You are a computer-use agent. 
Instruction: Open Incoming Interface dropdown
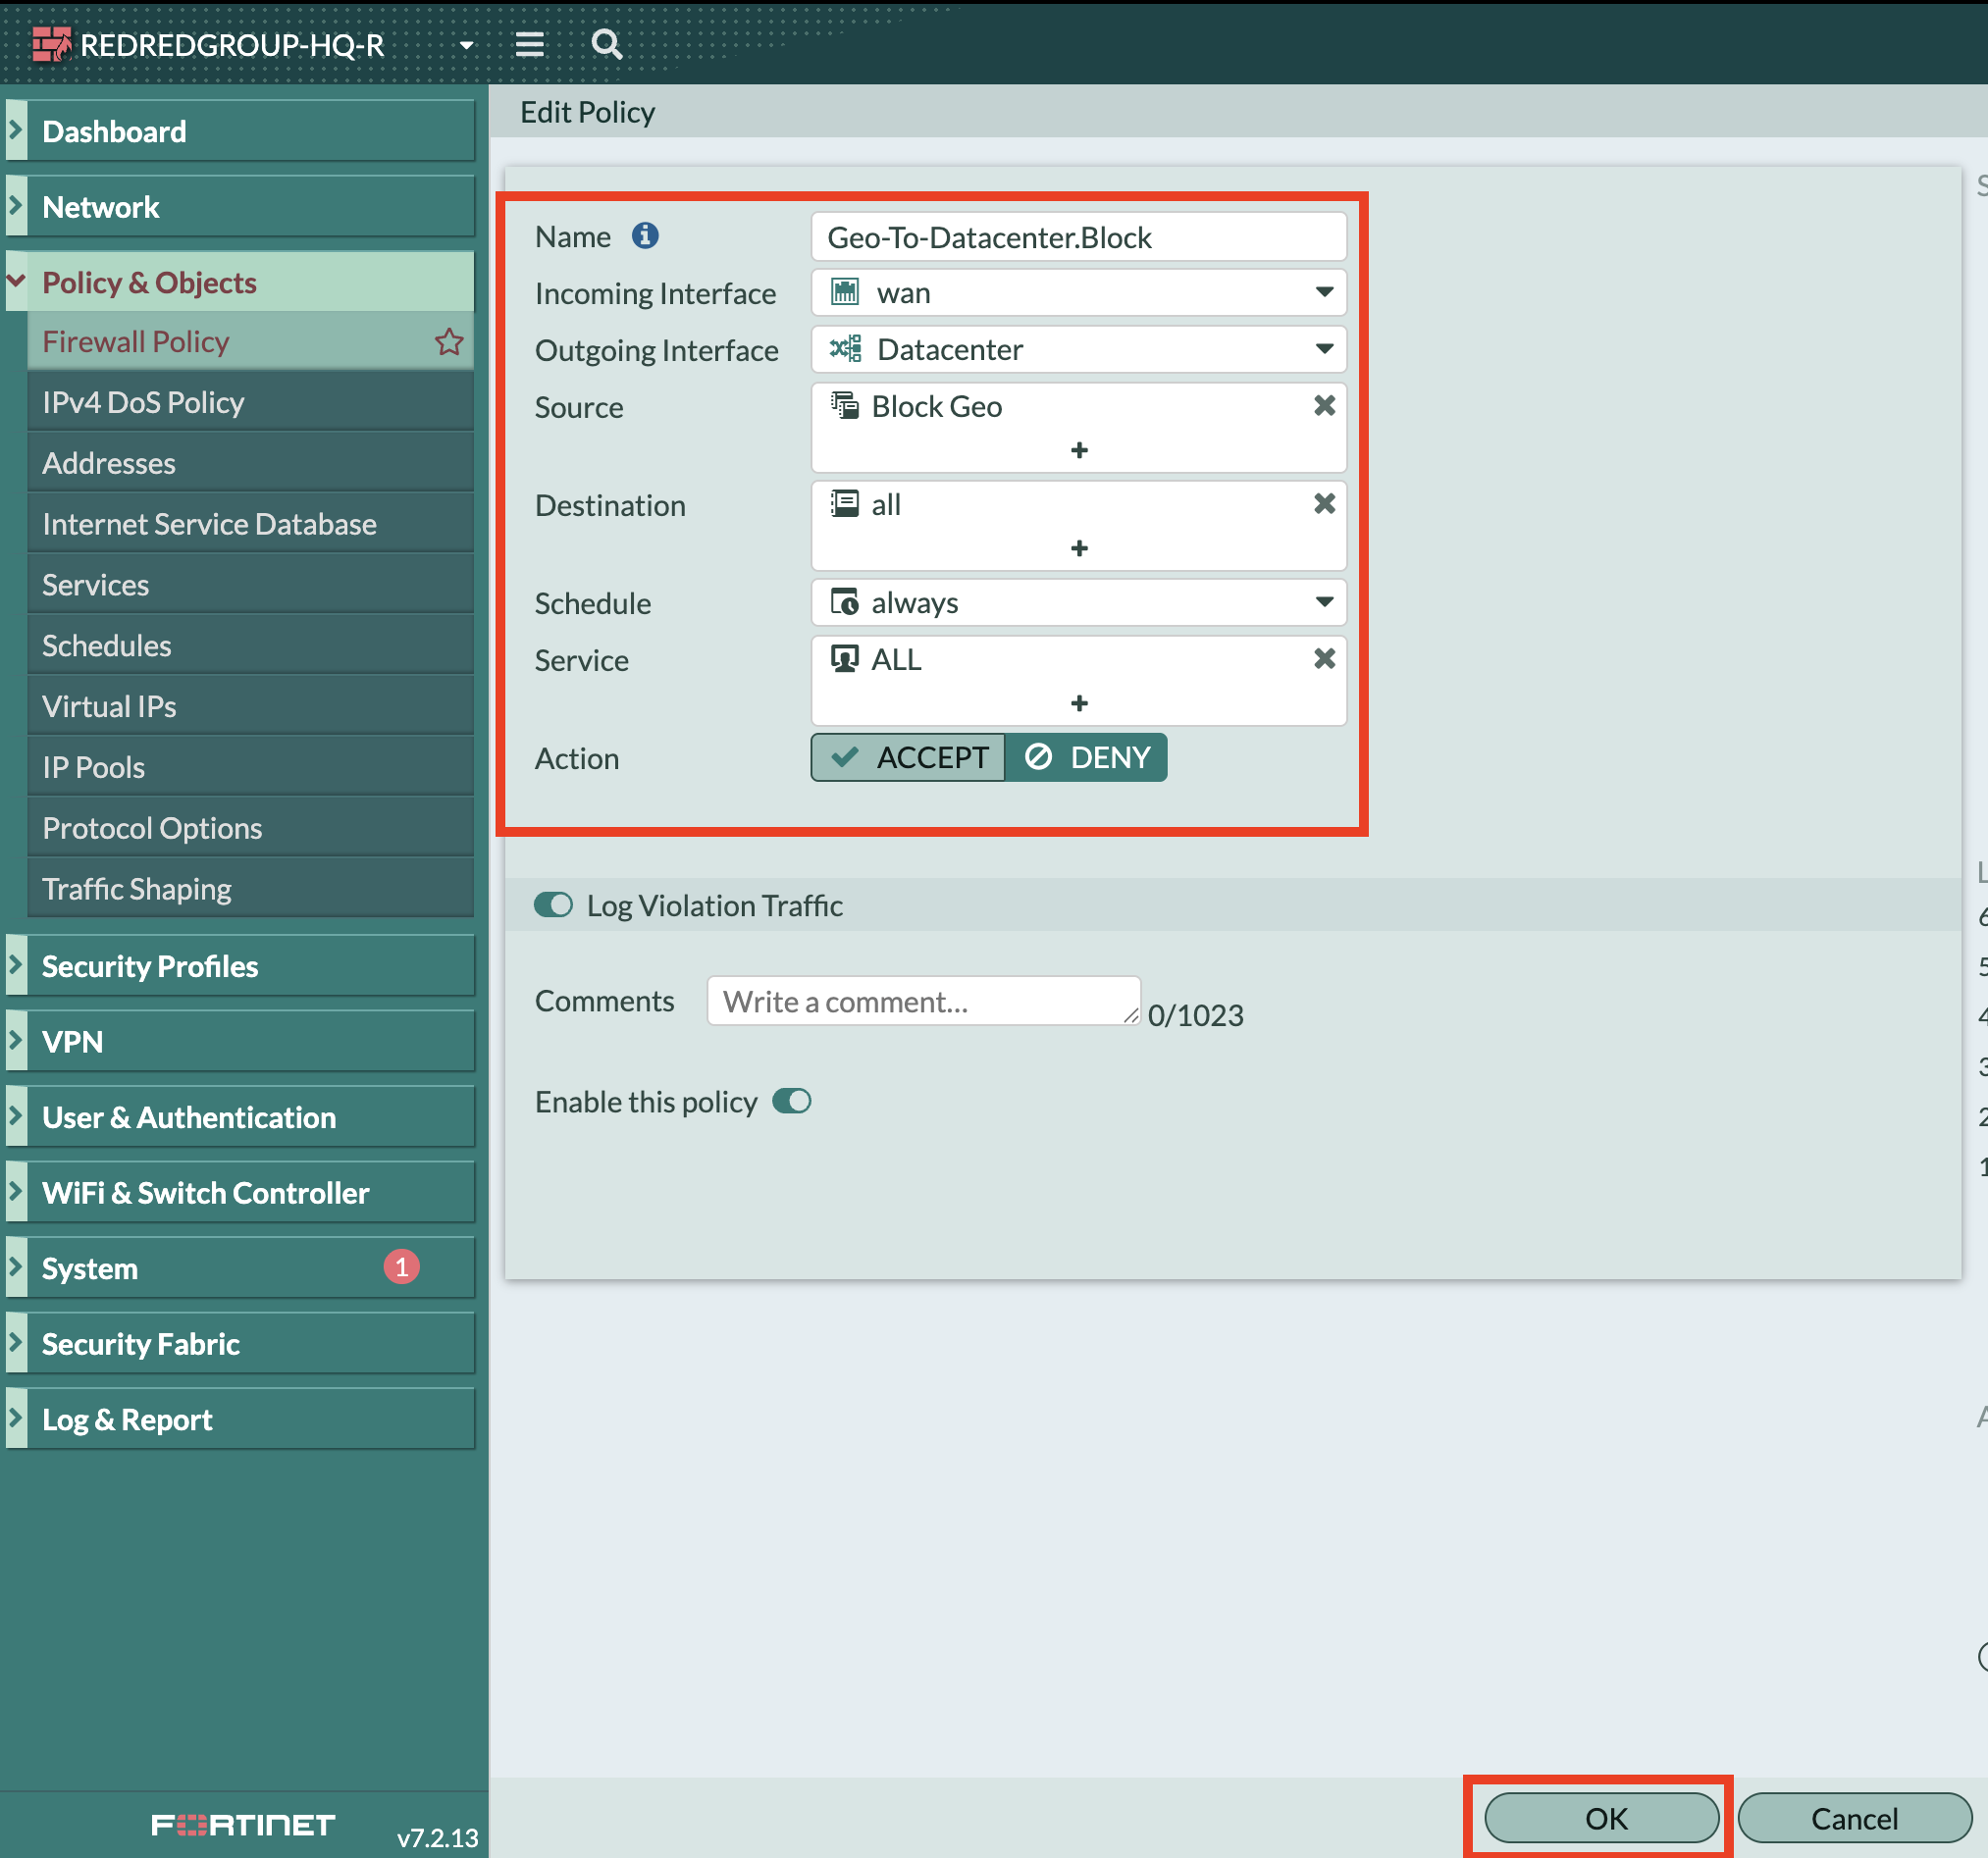click(x=1078, y=293)
